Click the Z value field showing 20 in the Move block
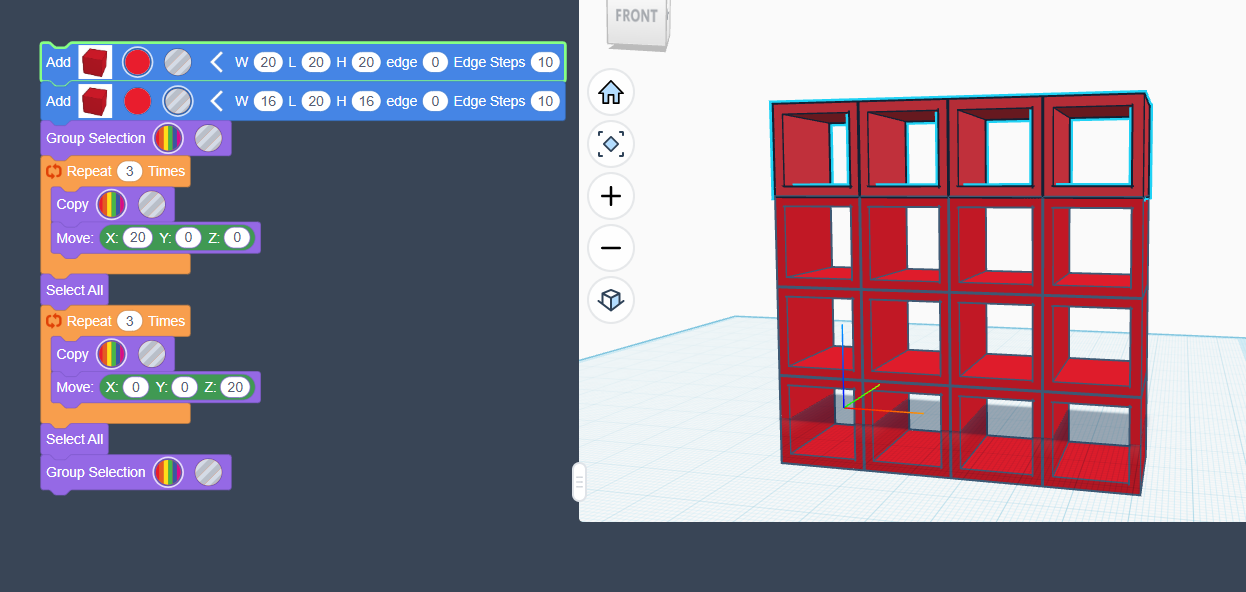 point(236,387)
